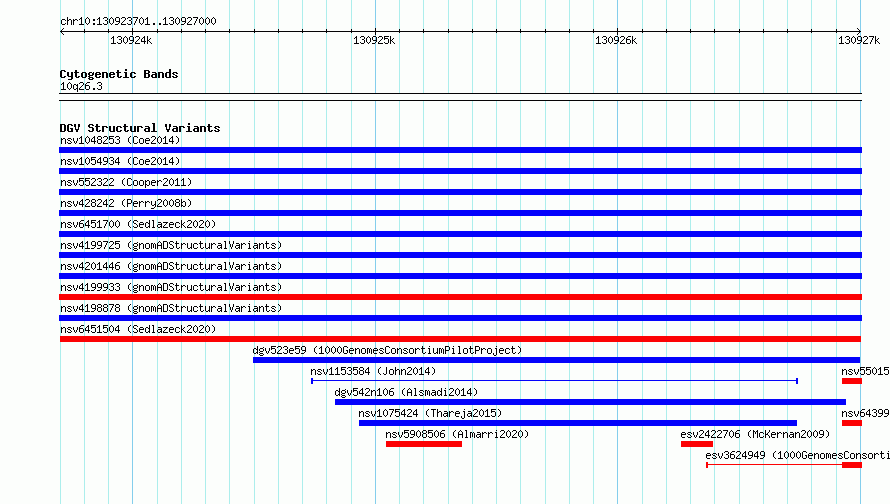This screenshot has height=504, width=890.
Task: Click the left arrowhead of the ruler
Action: 62,31
